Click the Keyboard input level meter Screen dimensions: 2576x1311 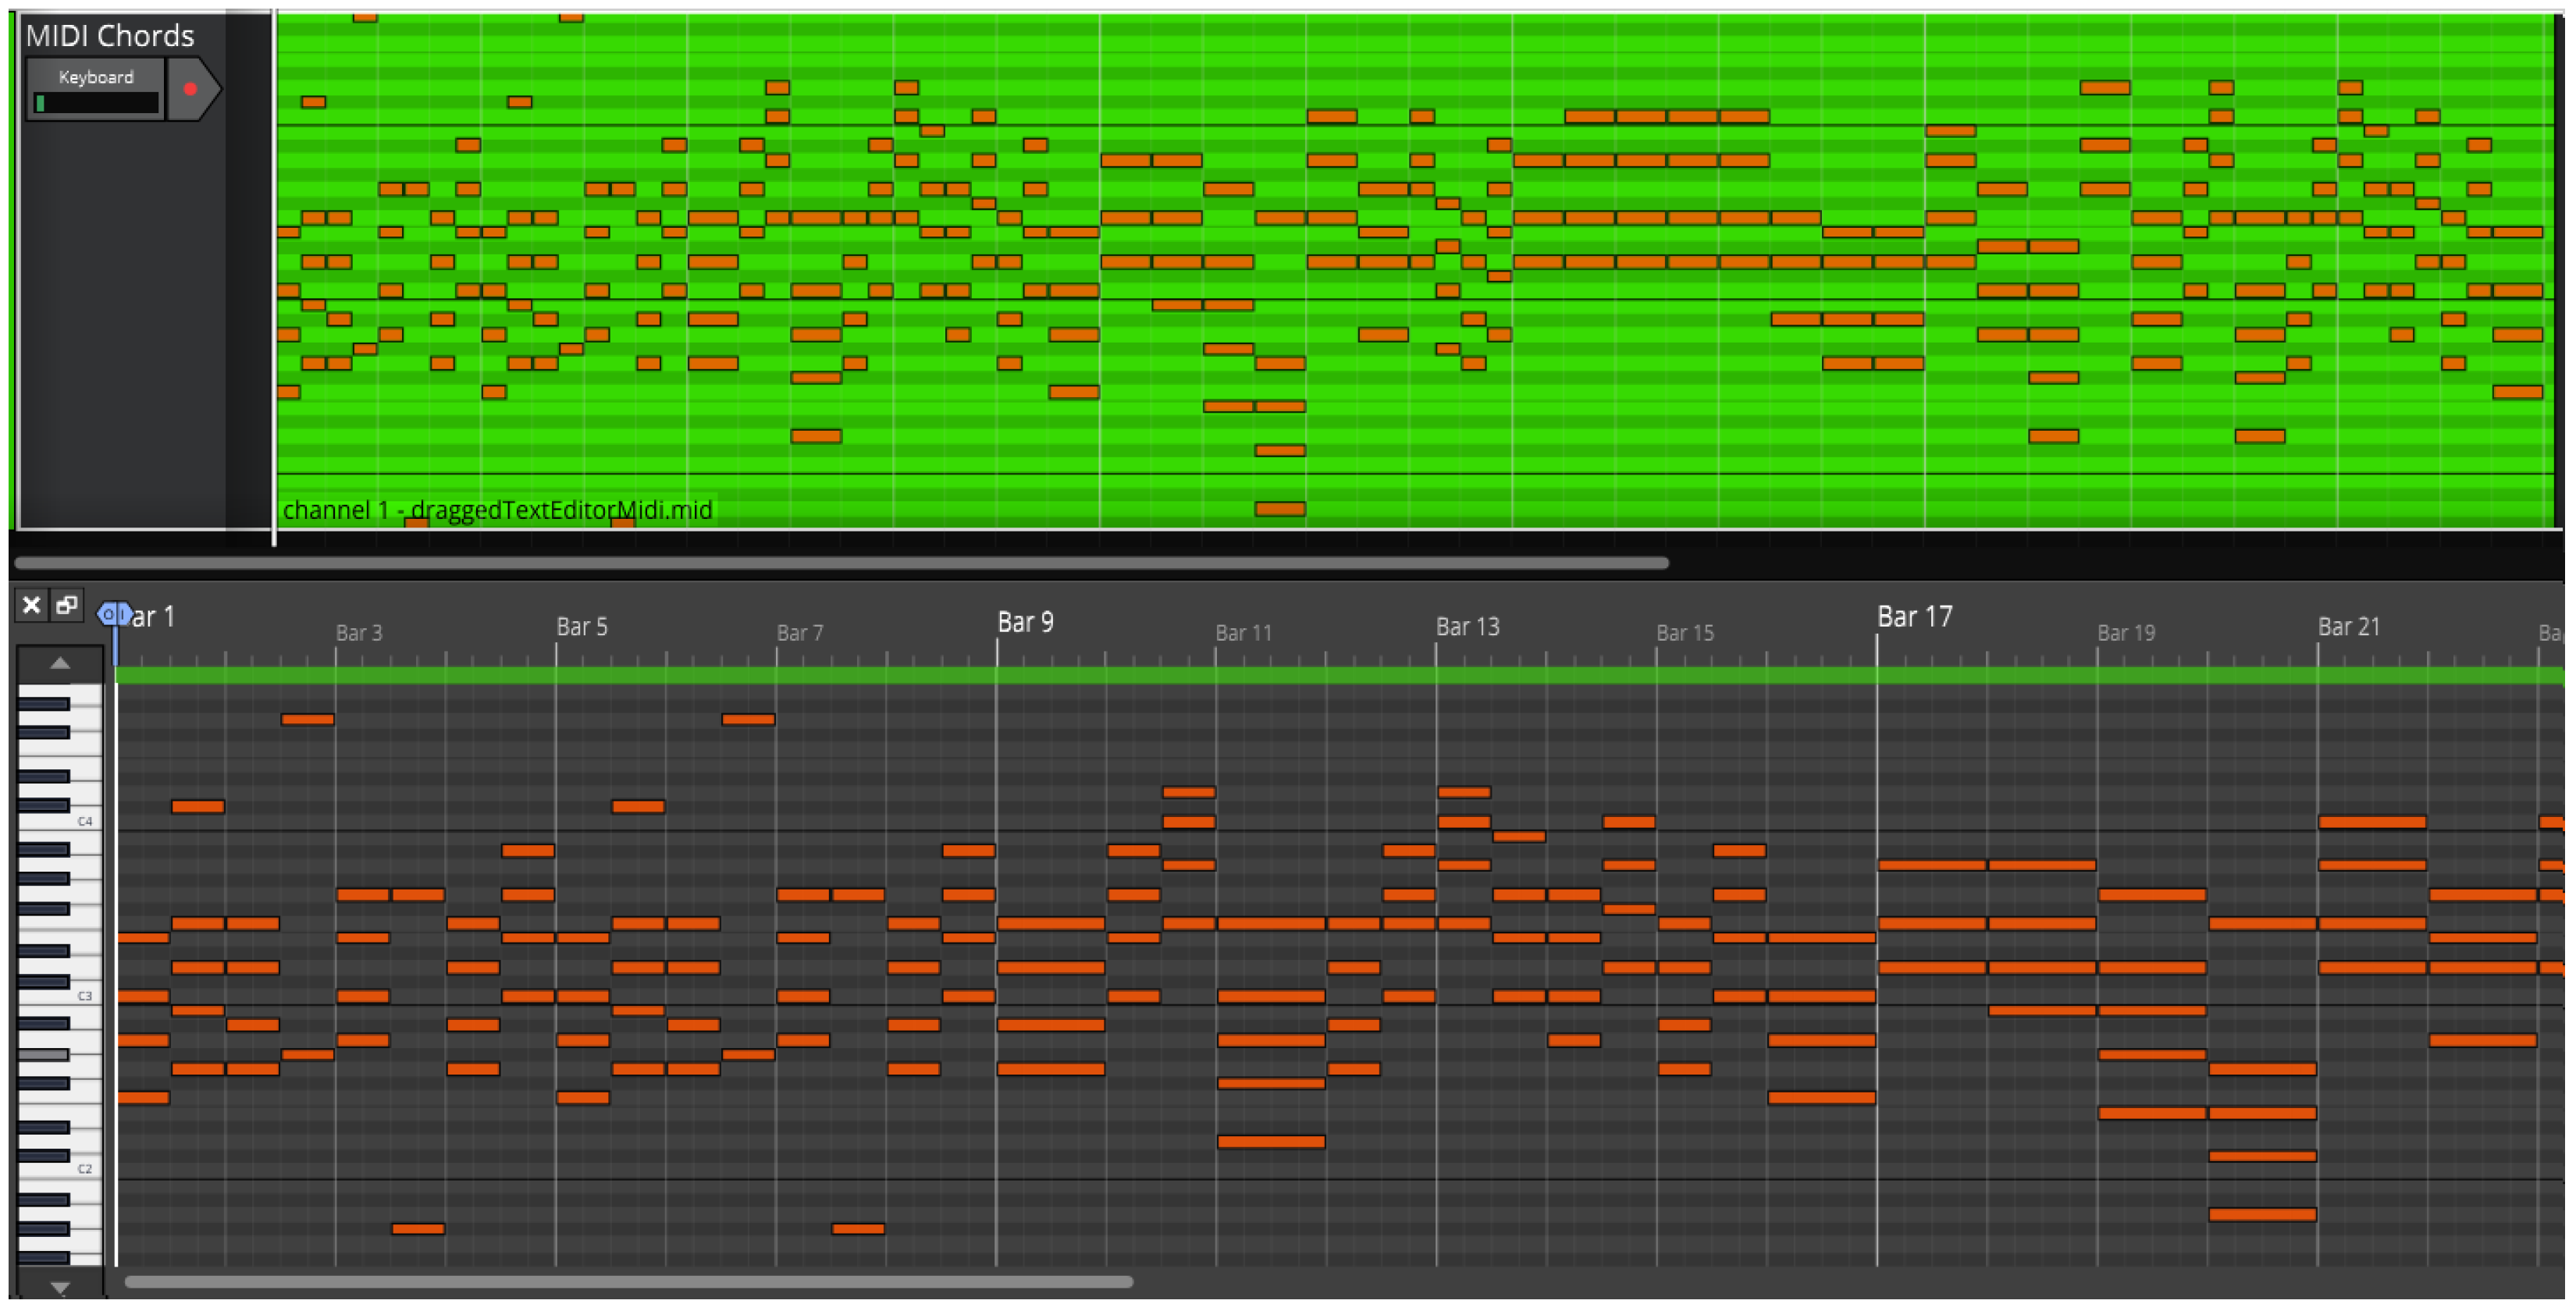pos(96,103)
